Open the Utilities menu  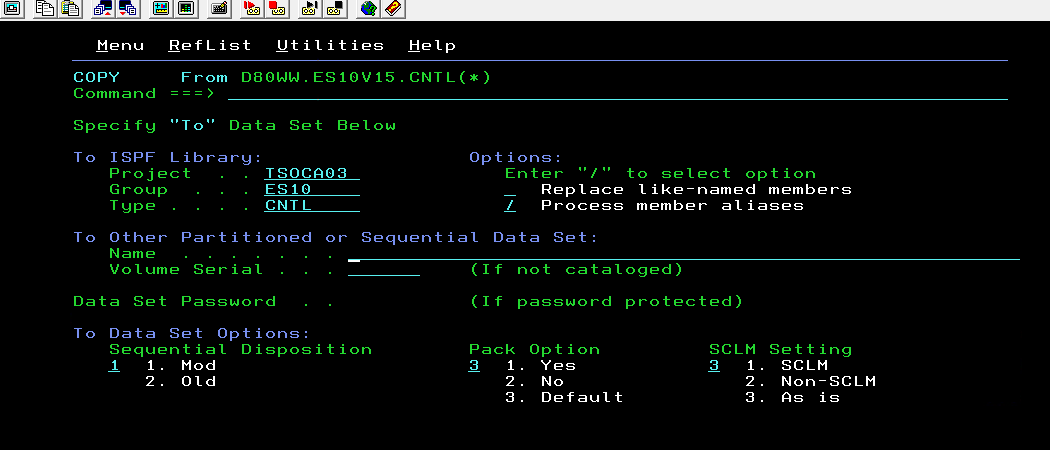tap(330, 46)
